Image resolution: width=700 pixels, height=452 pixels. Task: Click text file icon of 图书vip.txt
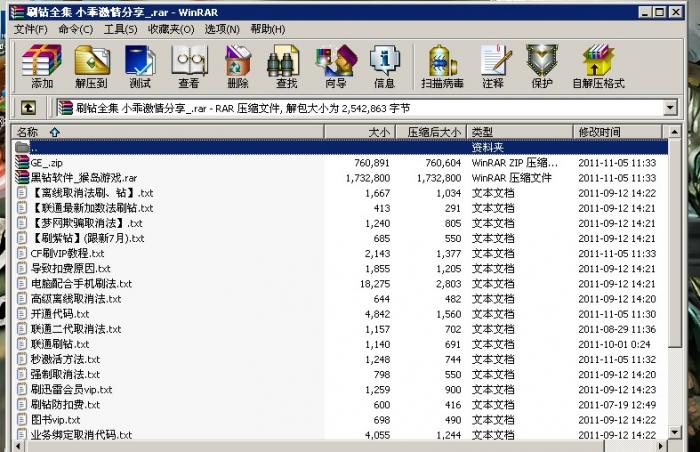coord(22,420)
